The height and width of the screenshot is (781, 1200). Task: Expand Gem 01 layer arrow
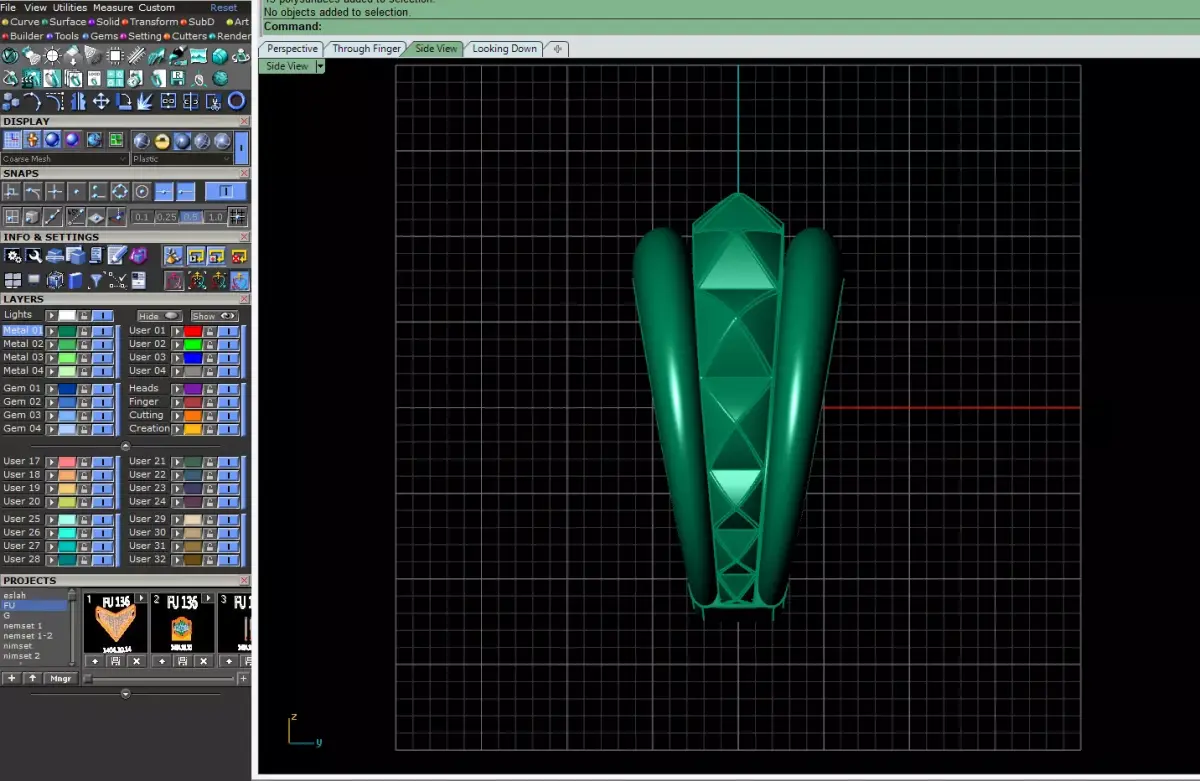click(51, 388)
